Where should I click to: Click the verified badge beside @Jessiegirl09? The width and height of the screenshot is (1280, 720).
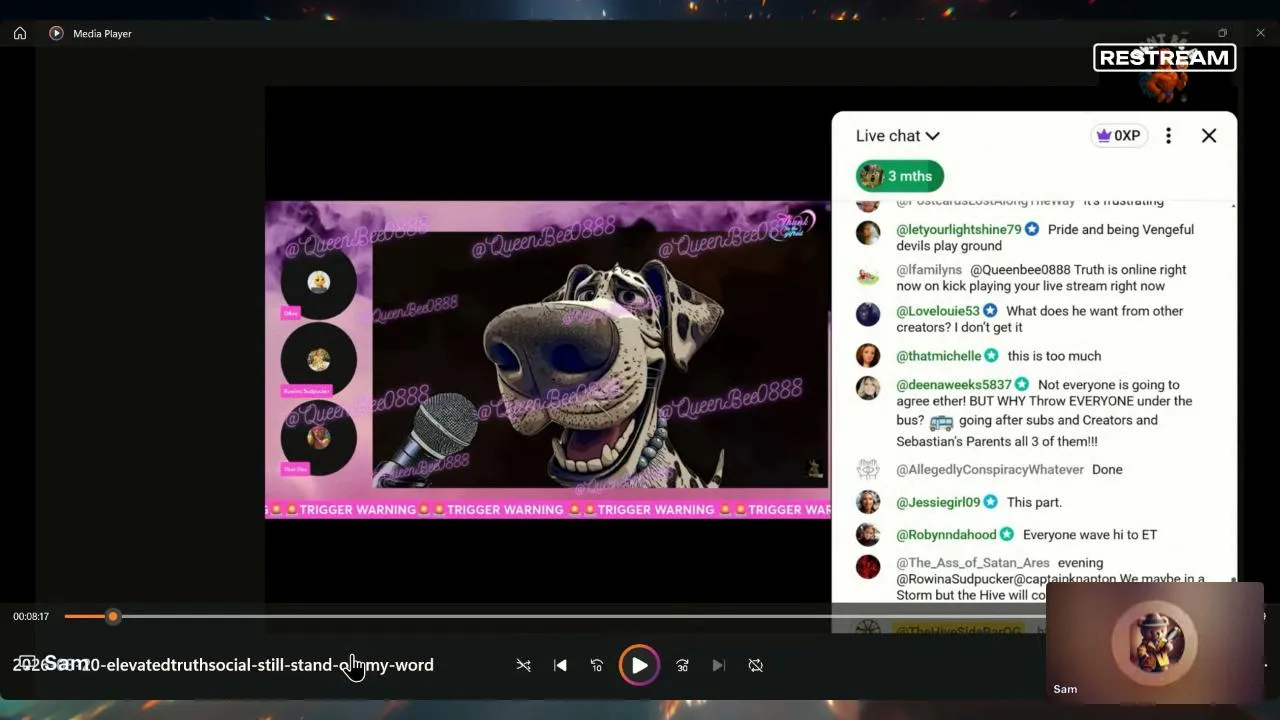click(990, 502)
